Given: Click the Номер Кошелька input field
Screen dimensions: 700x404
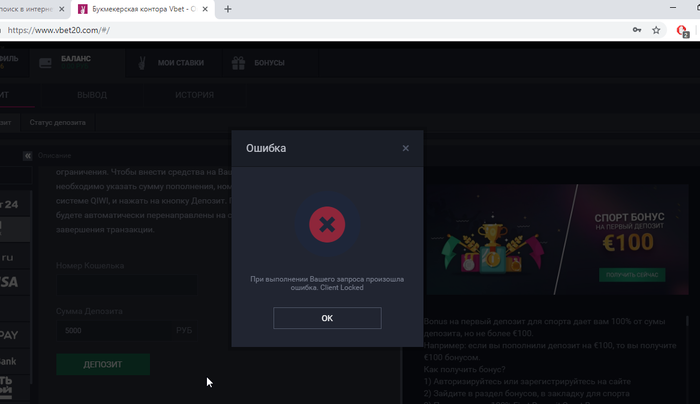Looking at the screenshot, I should click(127, 284).
